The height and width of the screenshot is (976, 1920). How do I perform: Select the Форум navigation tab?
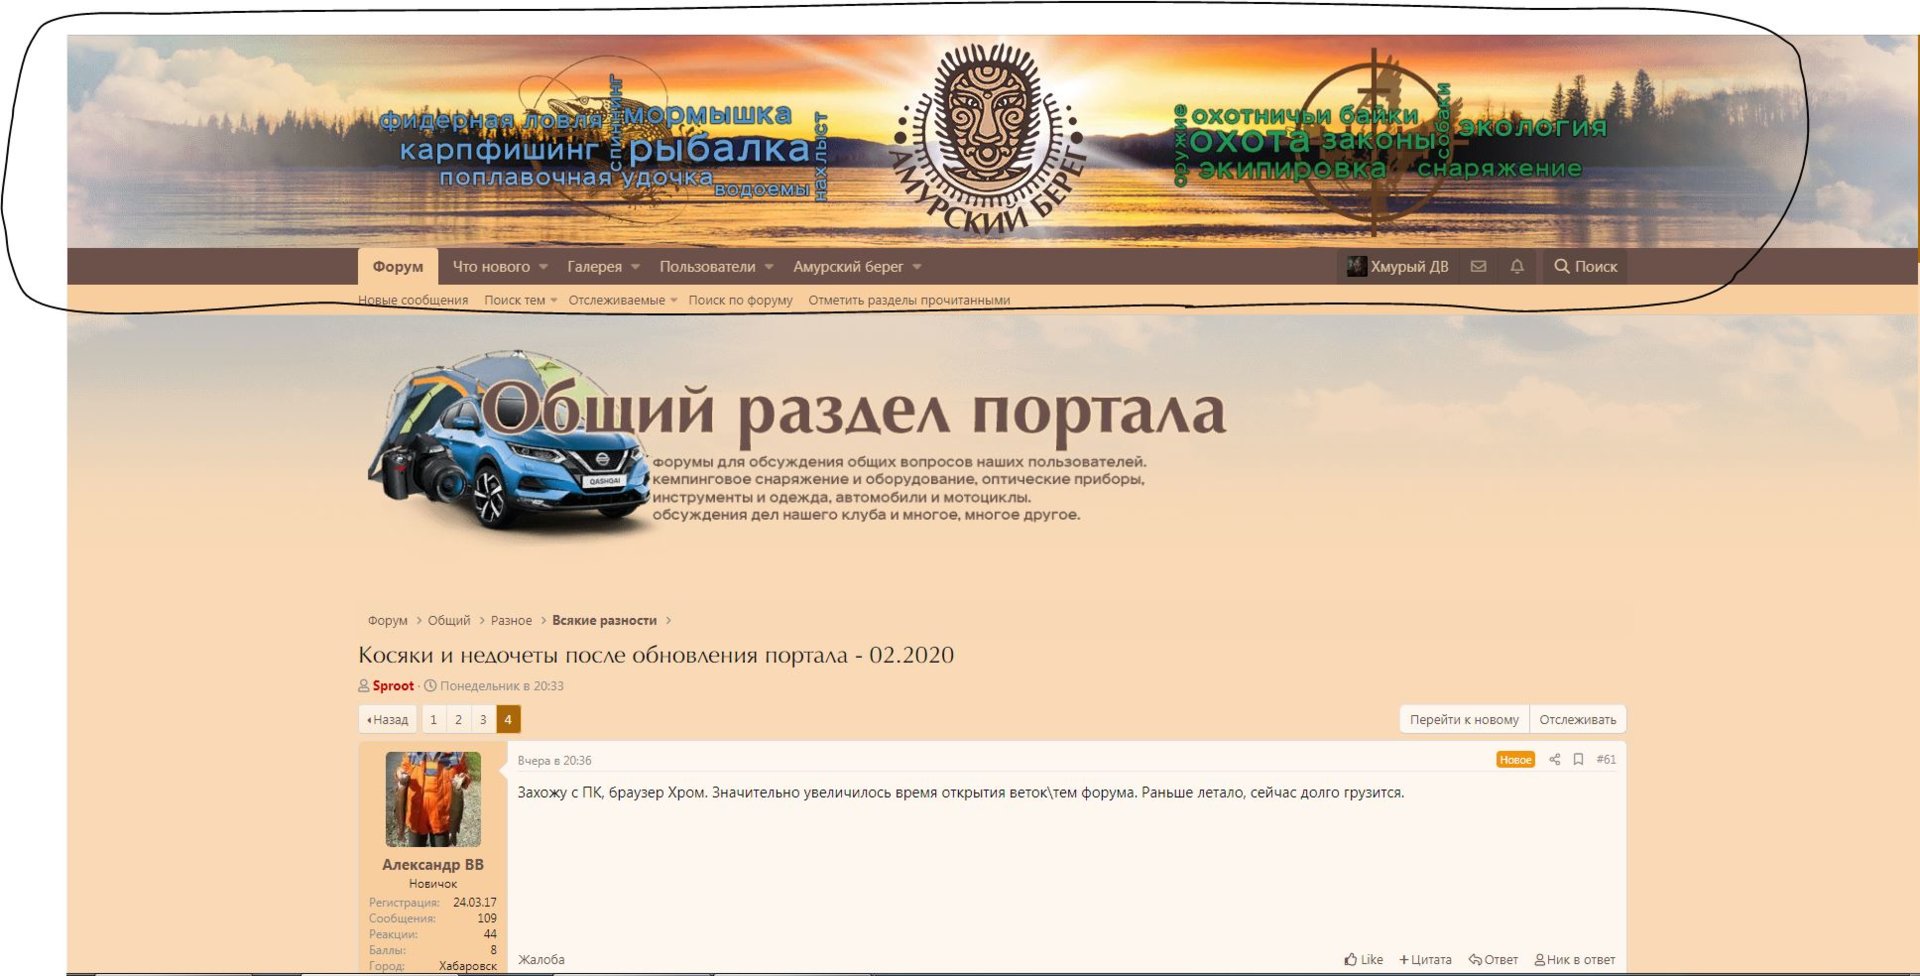(398, 267)
